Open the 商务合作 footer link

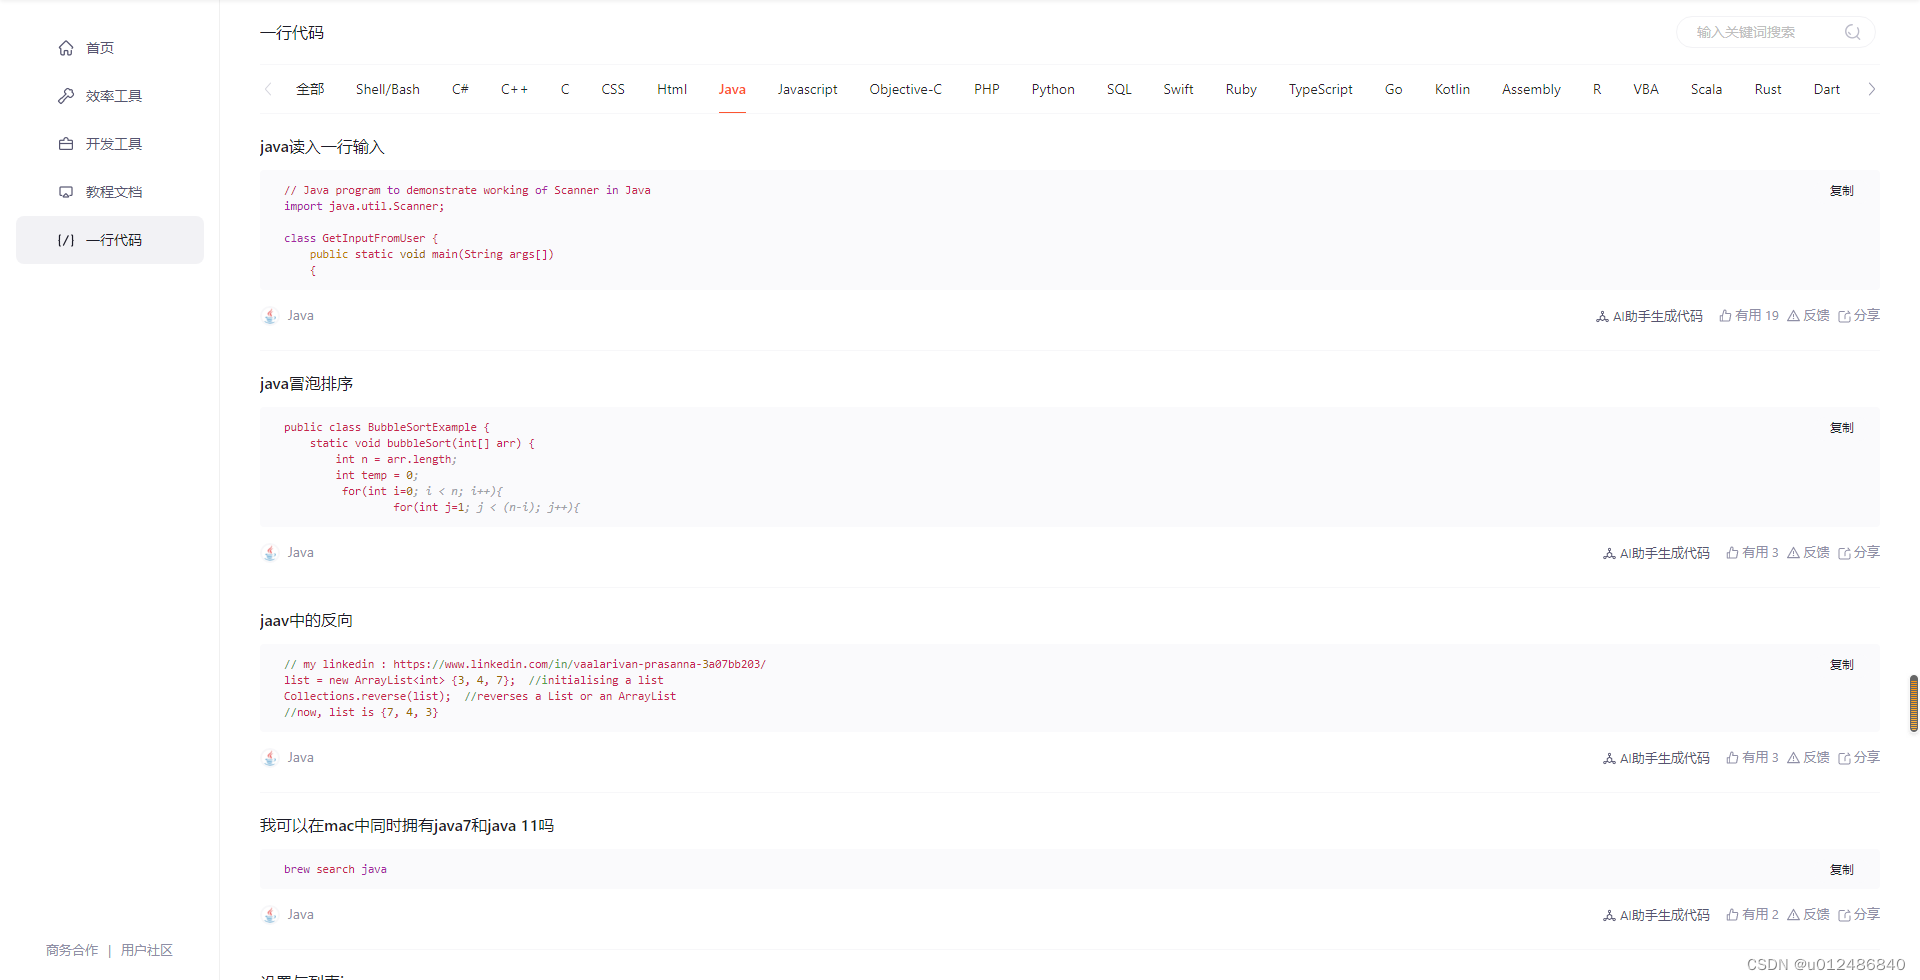(x=72, y=950)
